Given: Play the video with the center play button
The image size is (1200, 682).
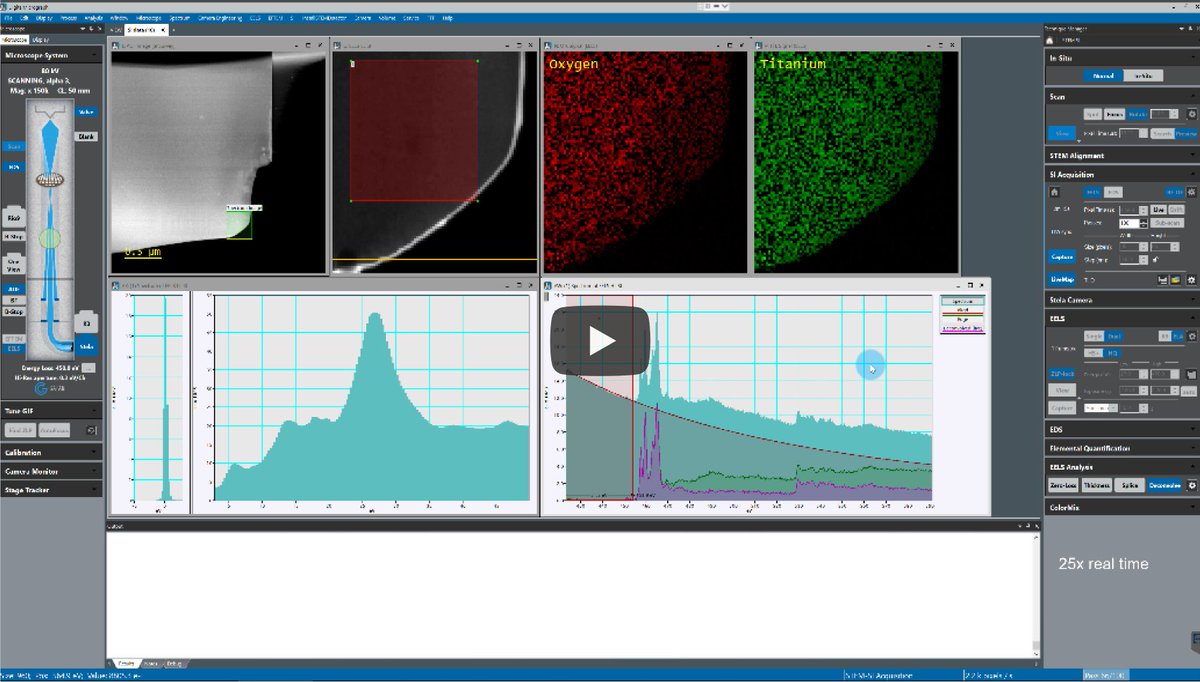Looking at the screenshot, I should tap(600, 340).
